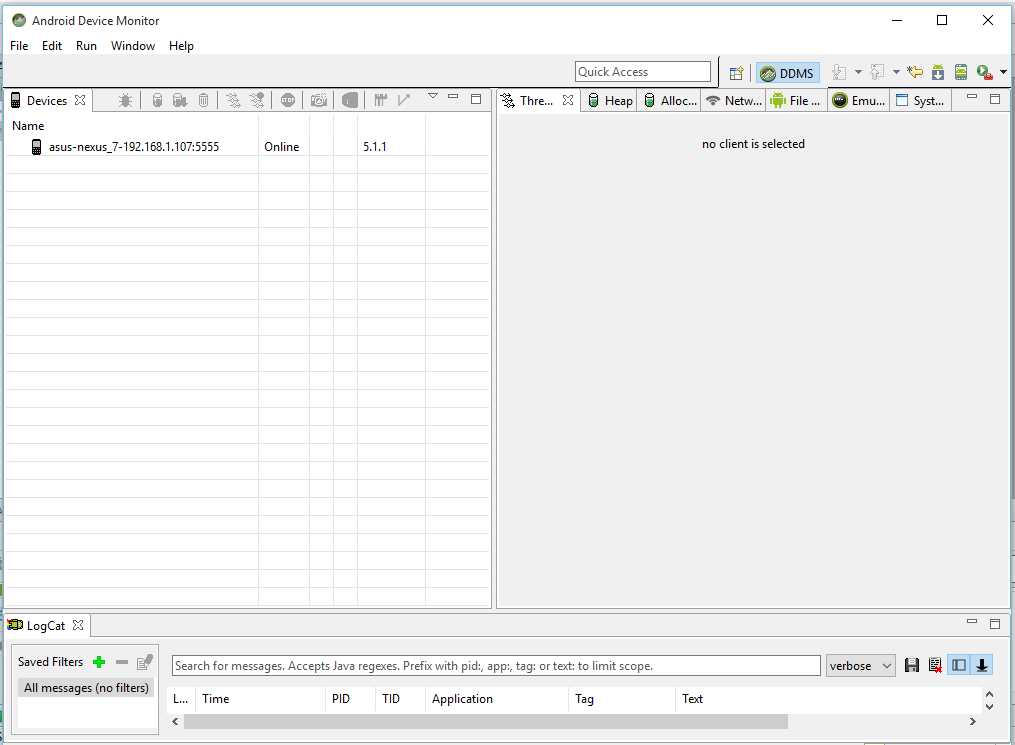Maximize the Threads panel group
1015x745 pixels.
tap(995, 99)
